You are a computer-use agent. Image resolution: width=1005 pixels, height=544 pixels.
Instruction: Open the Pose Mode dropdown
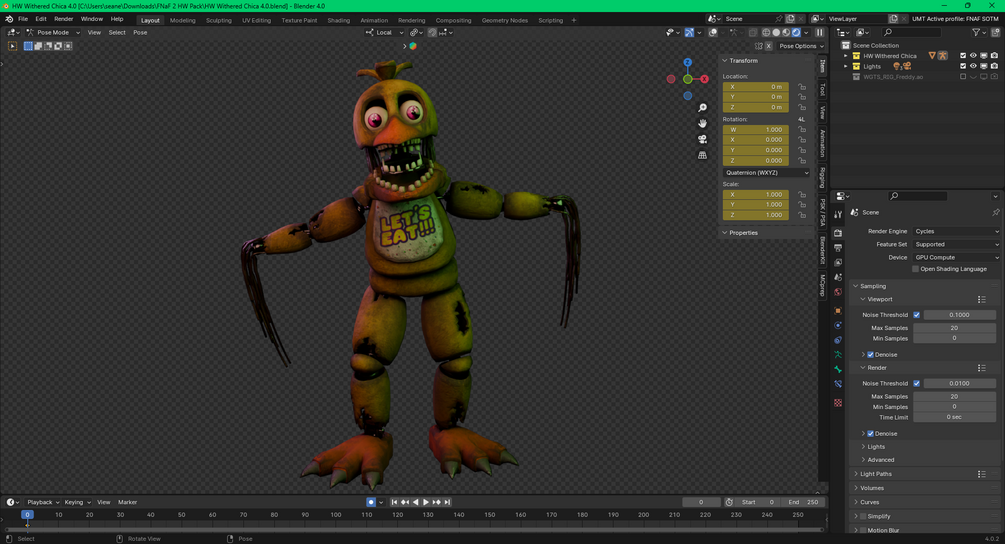tap(53, 32)
